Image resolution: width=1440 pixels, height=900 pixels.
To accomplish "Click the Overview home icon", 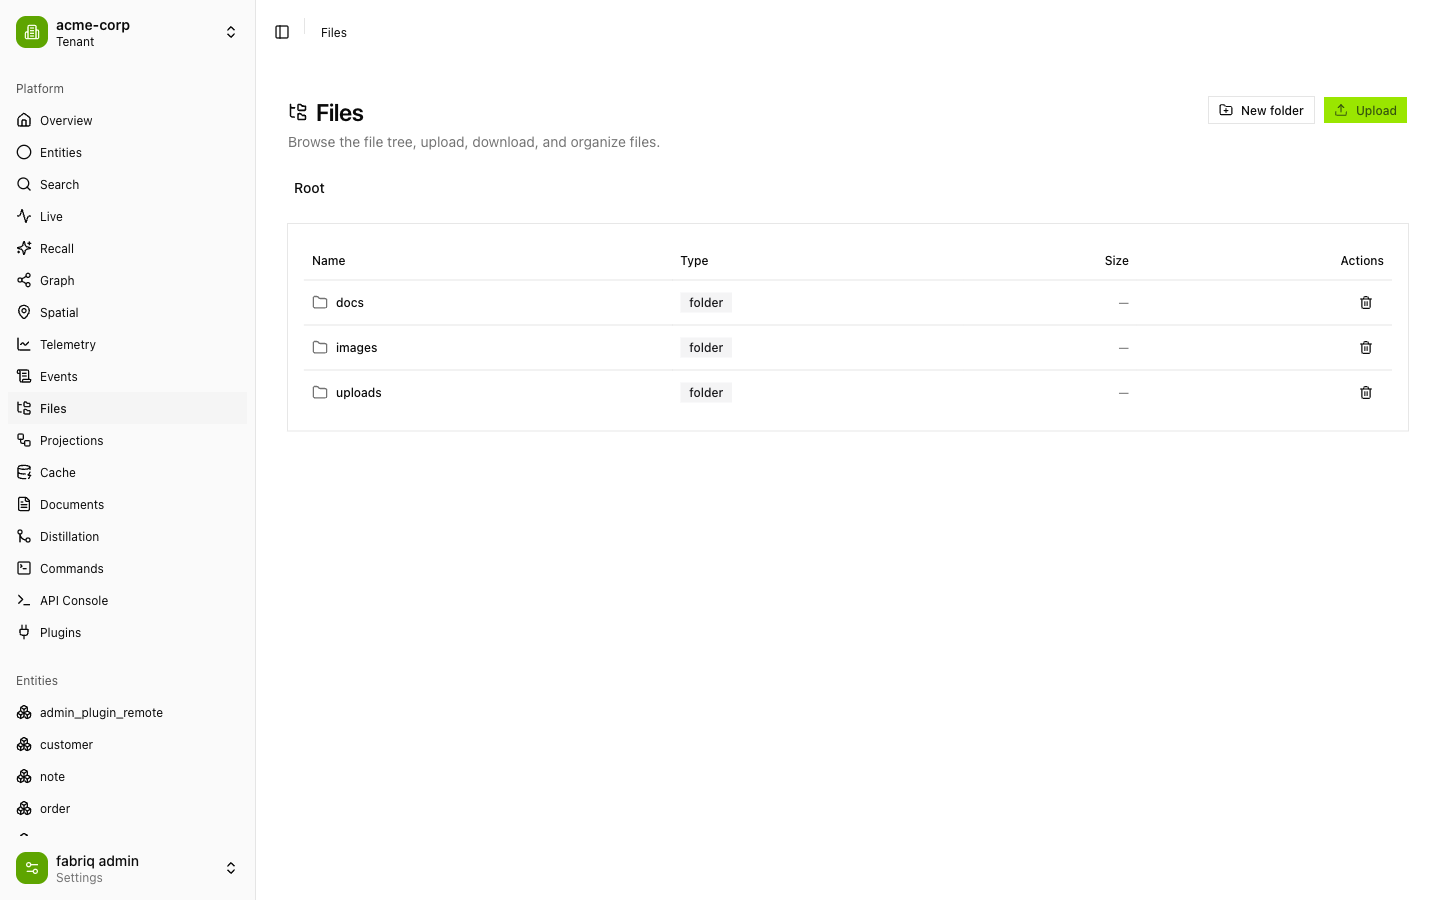I will (24, 120).
